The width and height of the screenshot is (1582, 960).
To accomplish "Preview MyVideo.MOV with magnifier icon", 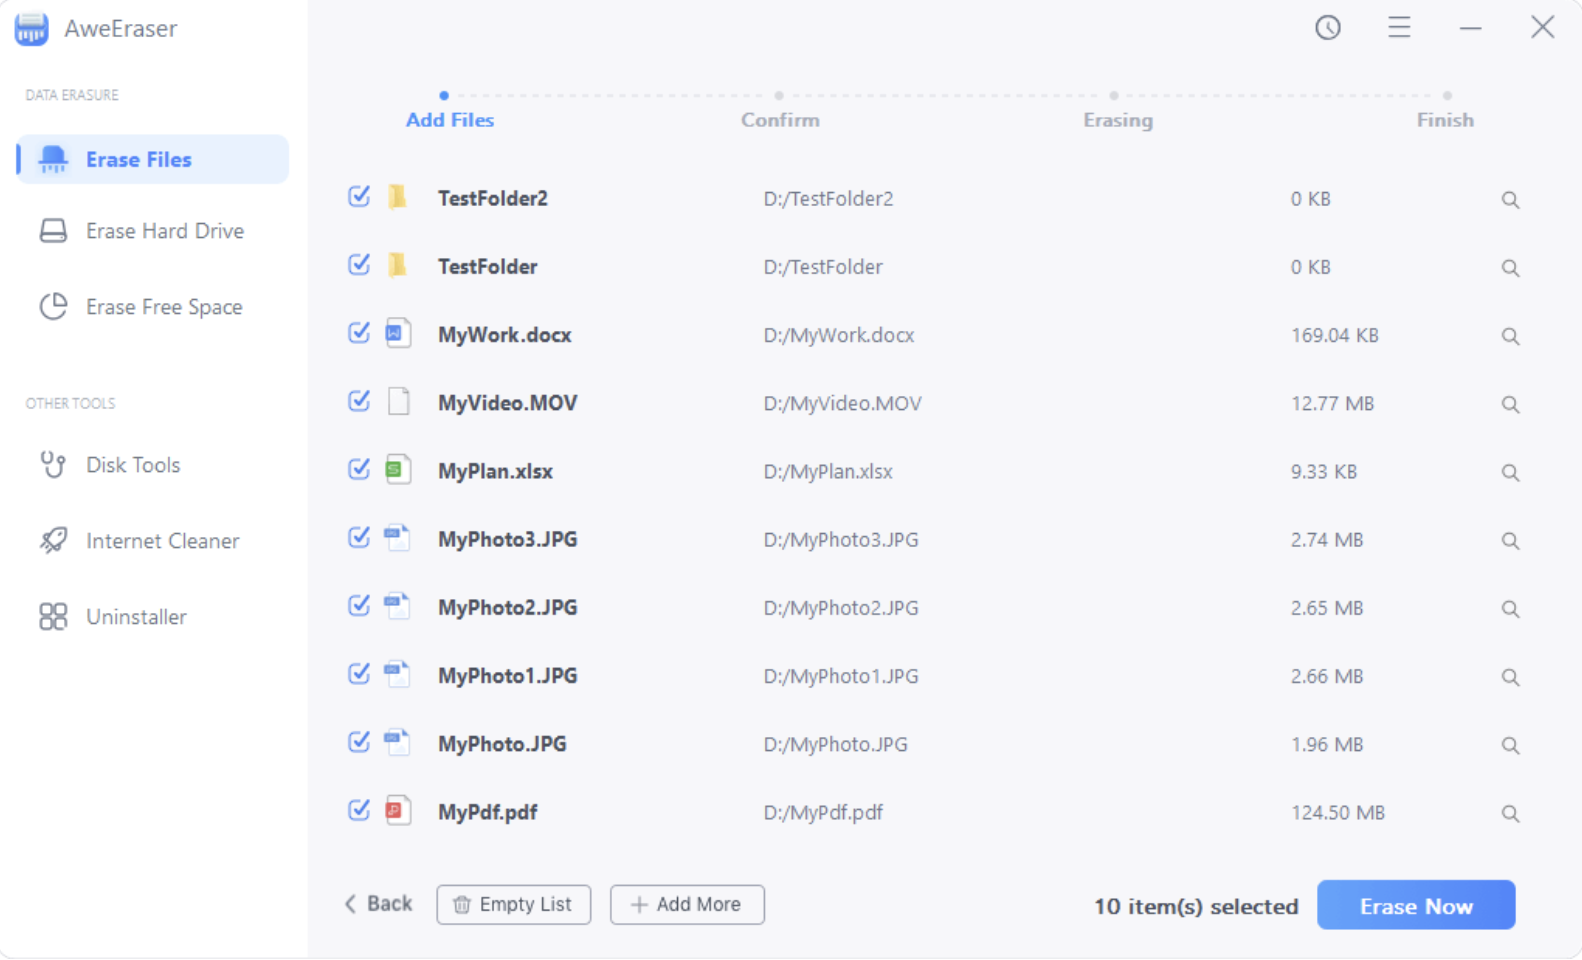I will coord(1510,404).
